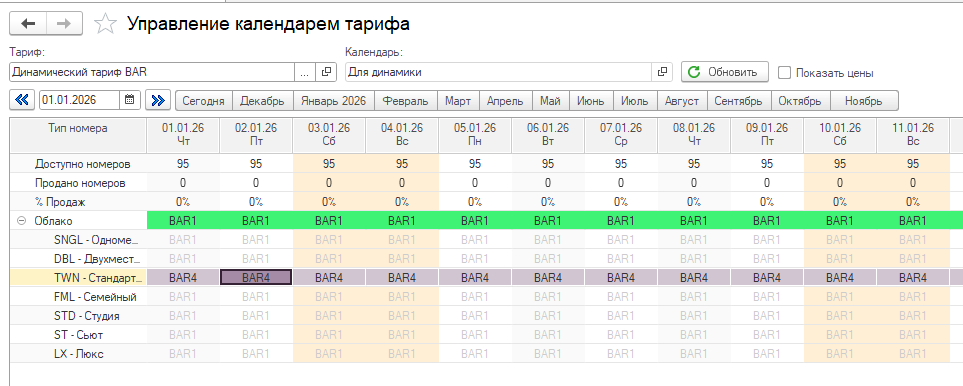The width and height of the screenshot is (963, 386).
Task: Select the 01.01.26 Чт column header
Action: [182, 135]
